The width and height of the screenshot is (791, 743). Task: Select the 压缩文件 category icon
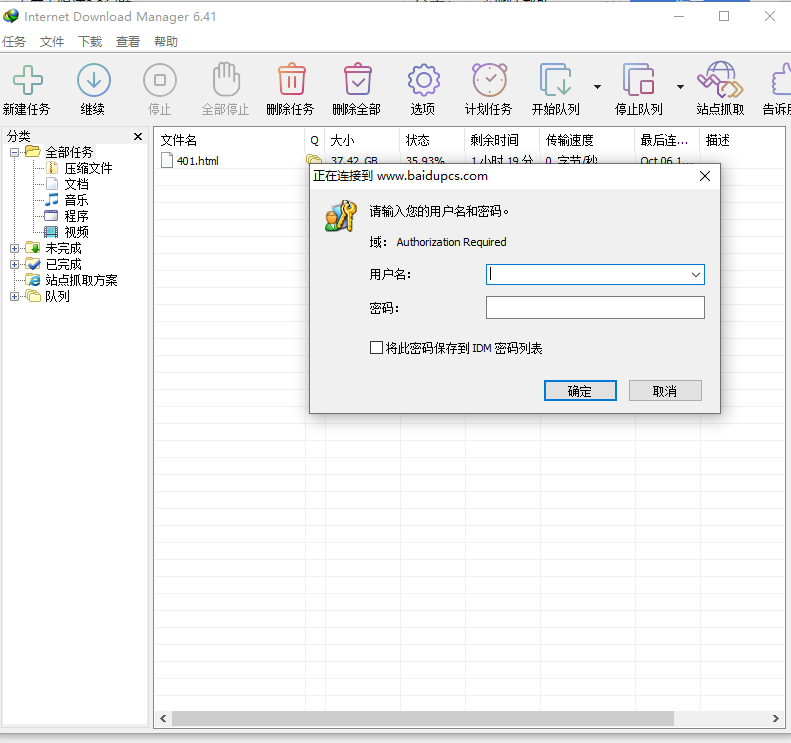(51, 168)
